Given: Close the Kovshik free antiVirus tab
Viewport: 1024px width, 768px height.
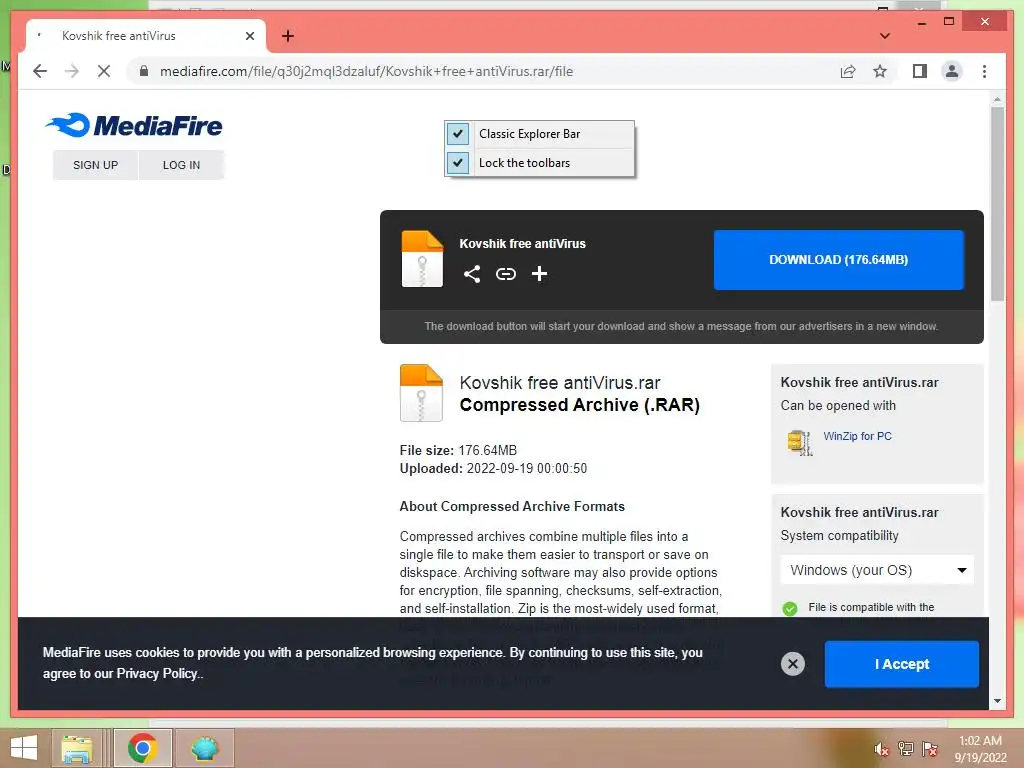Looking at the screenshot, I should pyautogui.click(x=249, y=36).
